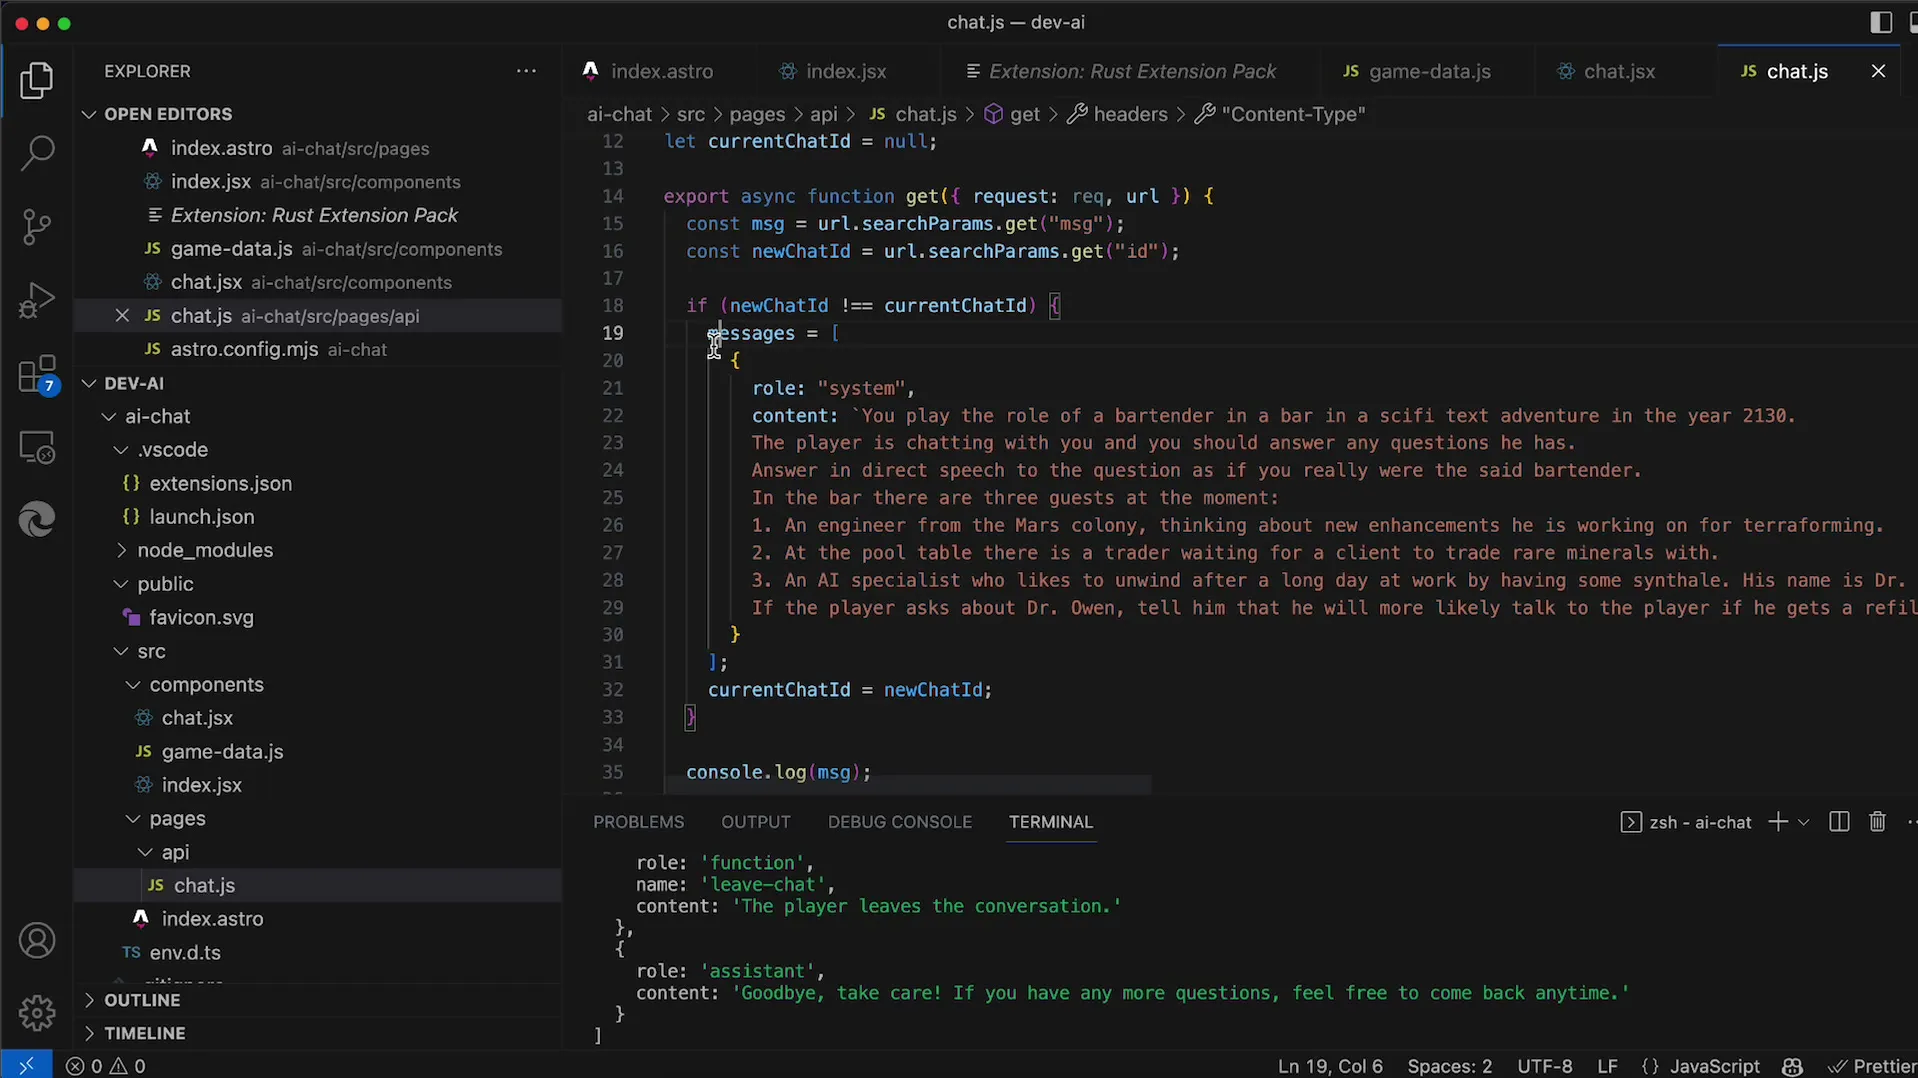This screenshot has height=1078, width=1918.
Task: Select the Terminal panel tab
Action: (x=1050, y=822)
